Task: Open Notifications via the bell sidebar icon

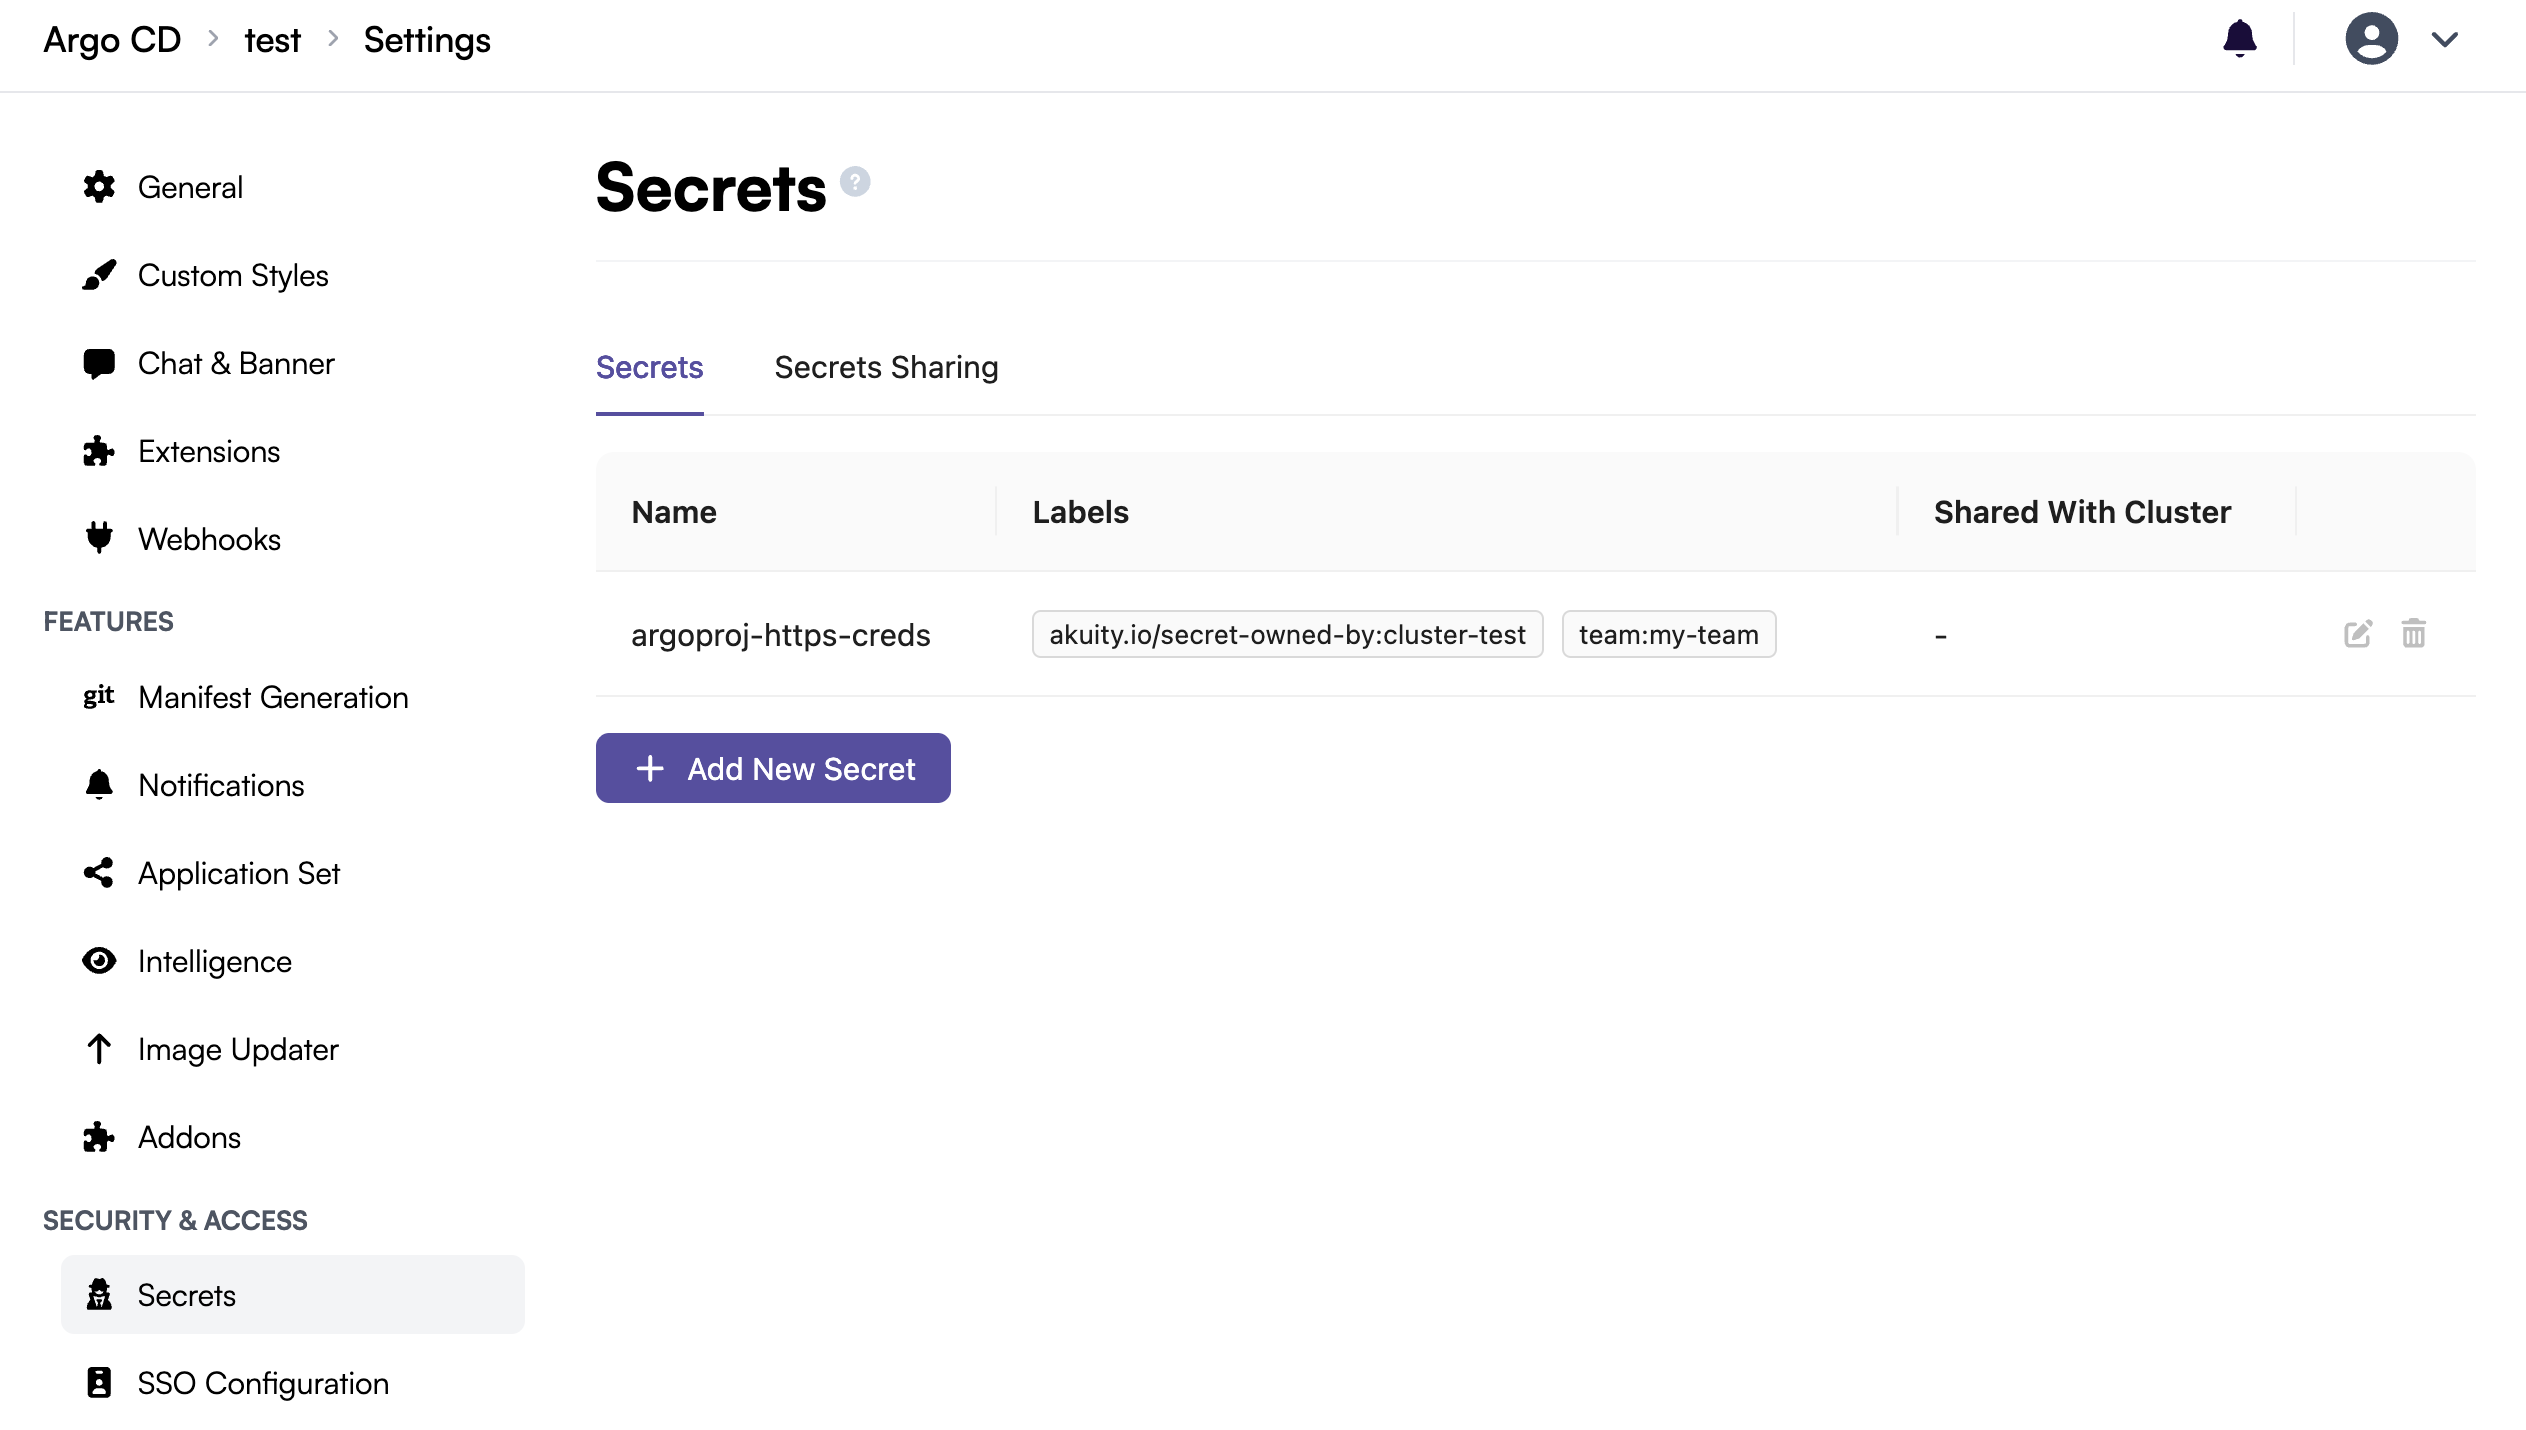Action: pyautogui.click(x=99, y=785)
